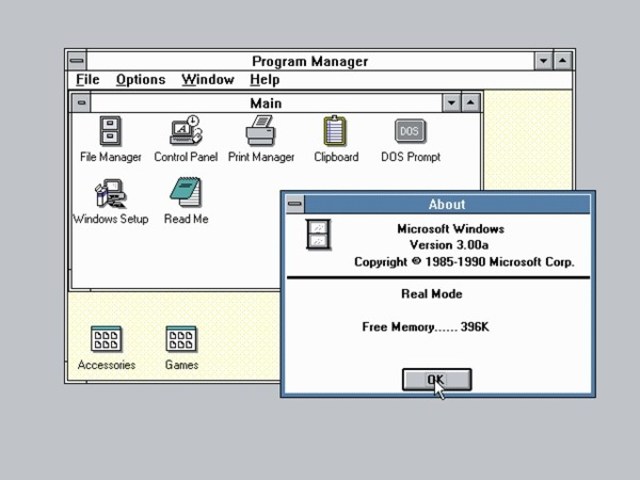Open the File menu
Viewport: 640px width, 480px height.
point(88,79)
